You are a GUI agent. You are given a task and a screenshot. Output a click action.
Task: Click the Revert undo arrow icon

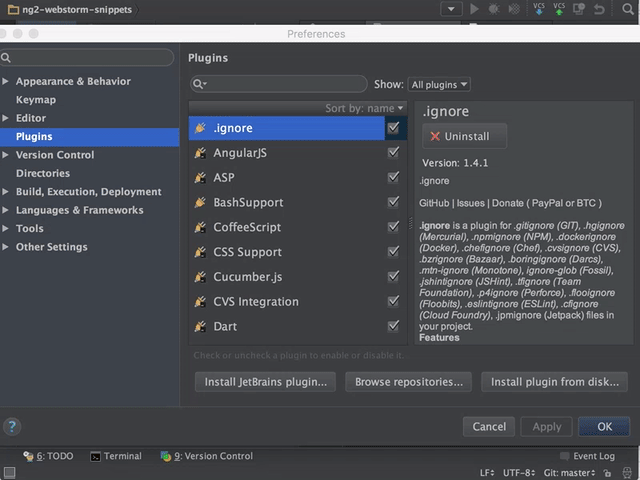(599, 9)
